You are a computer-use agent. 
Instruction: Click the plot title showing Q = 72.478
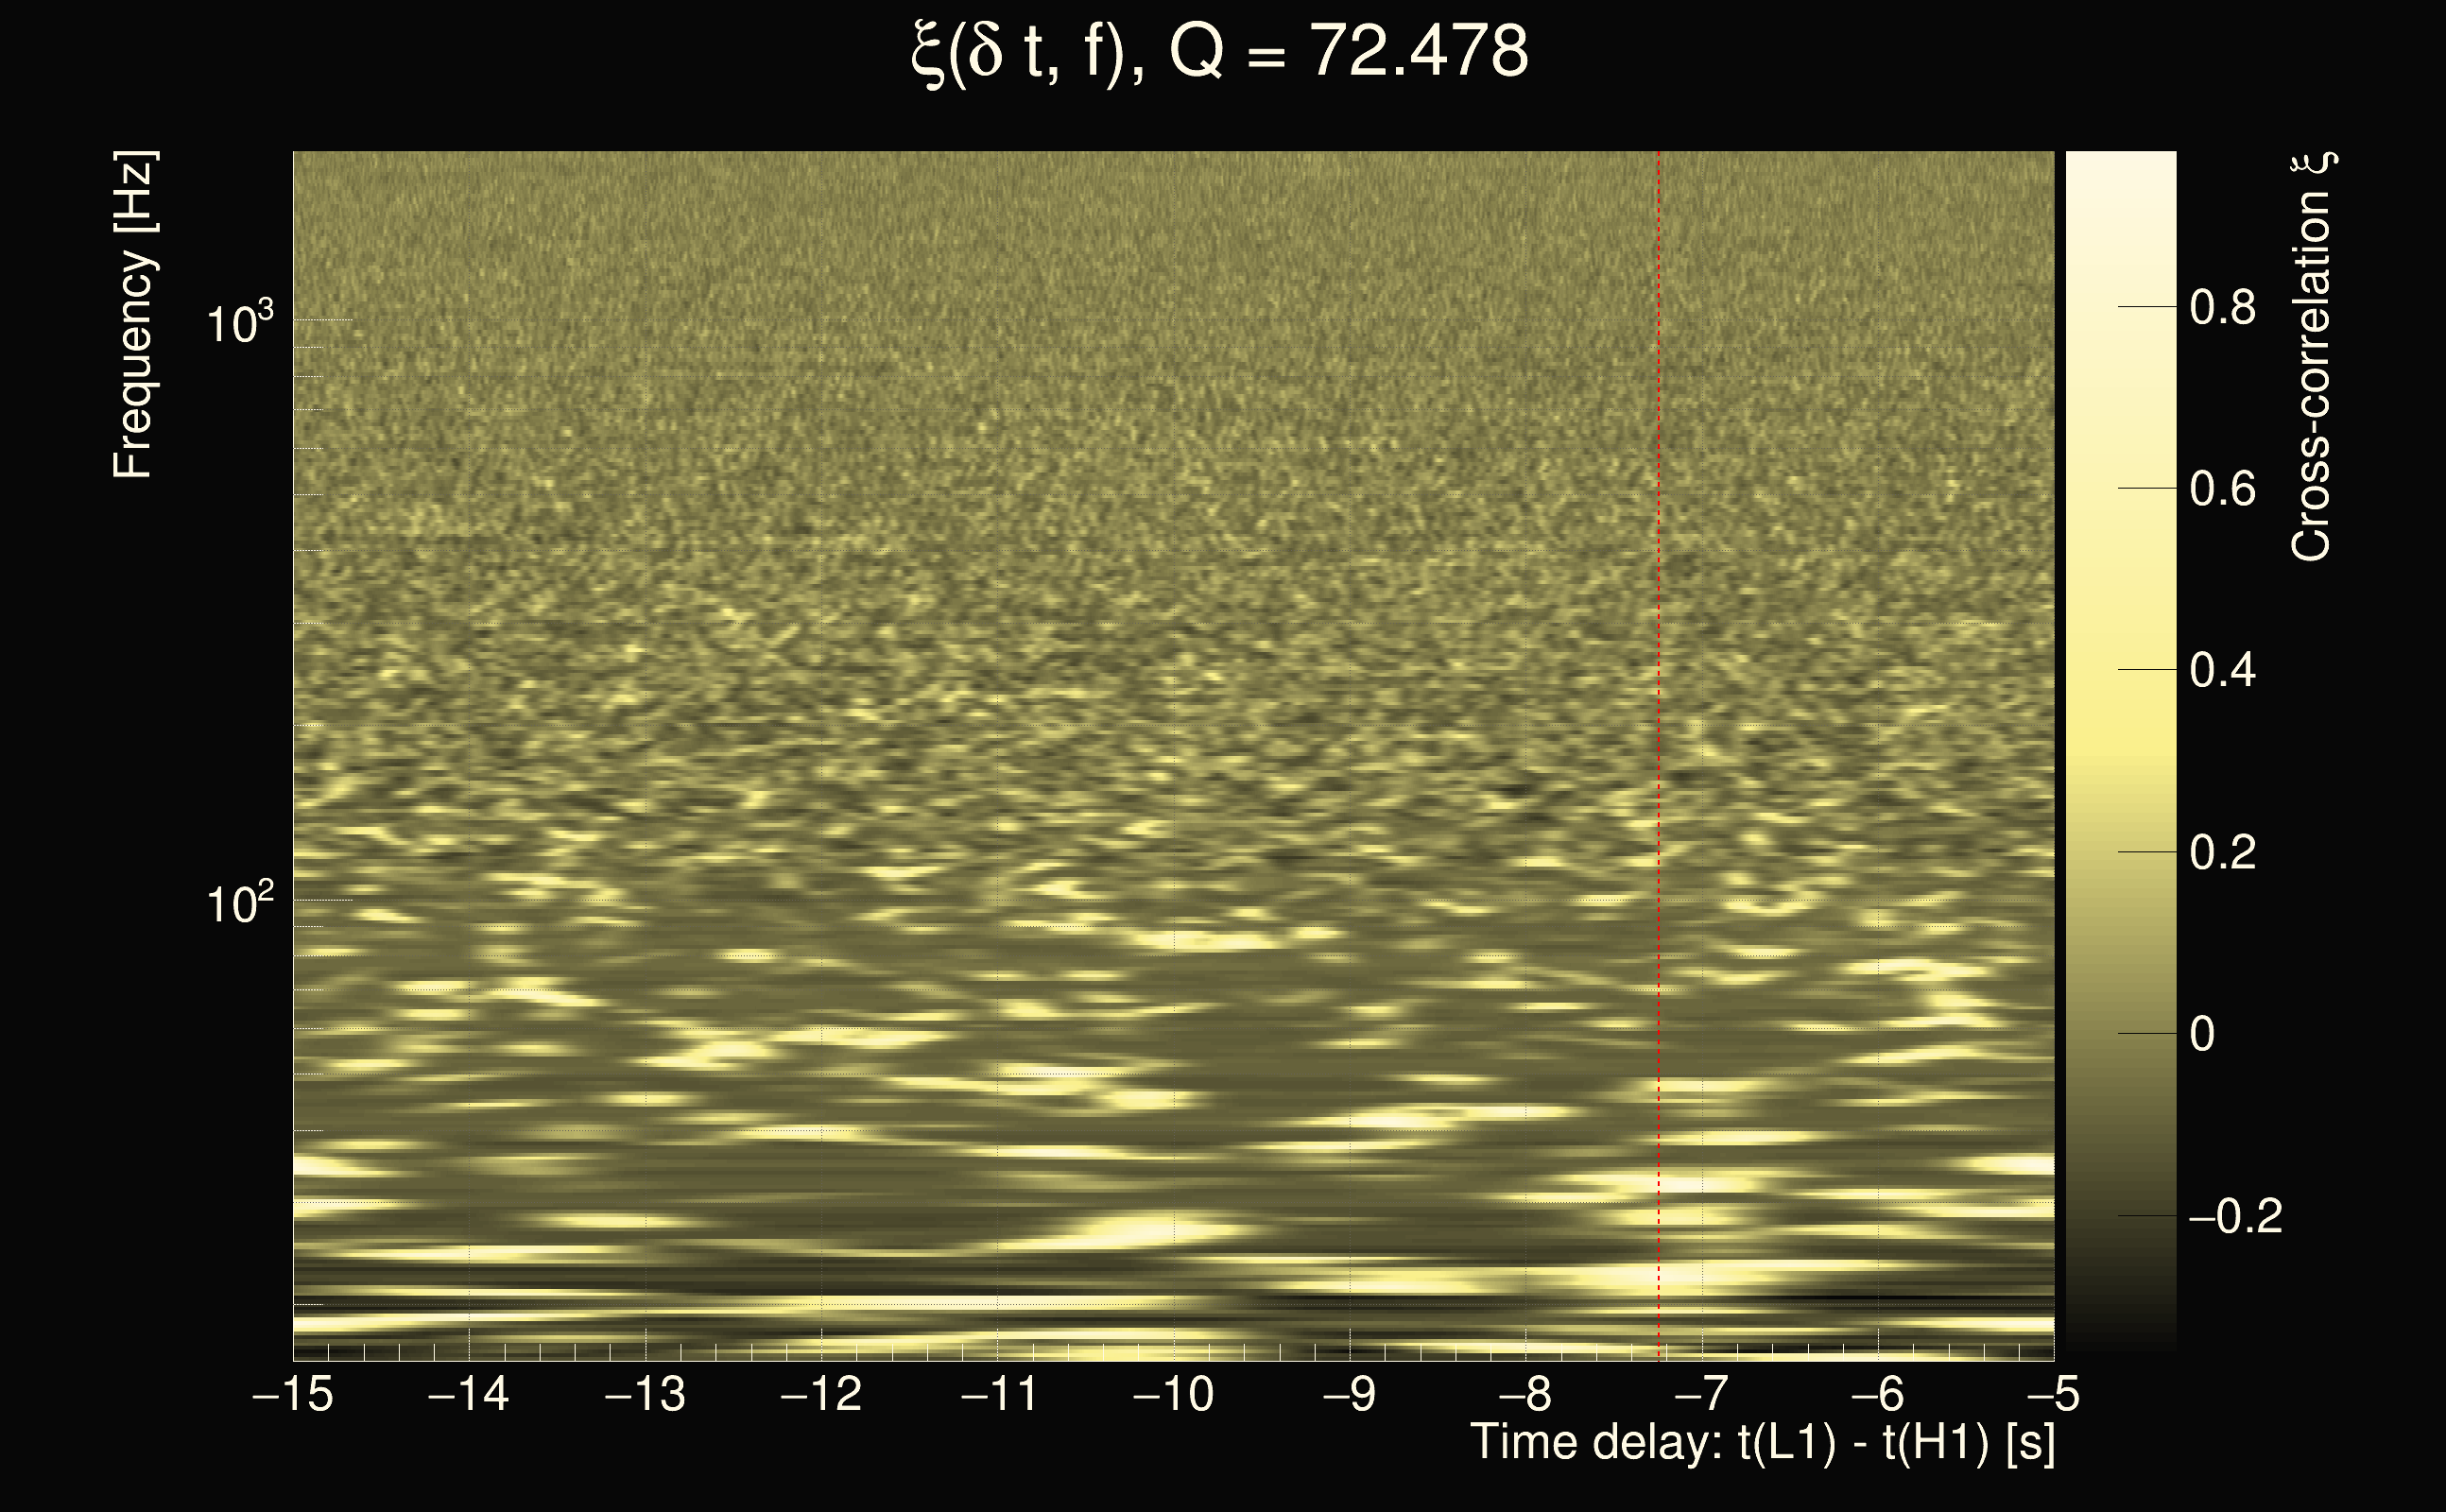[1220, 52]
